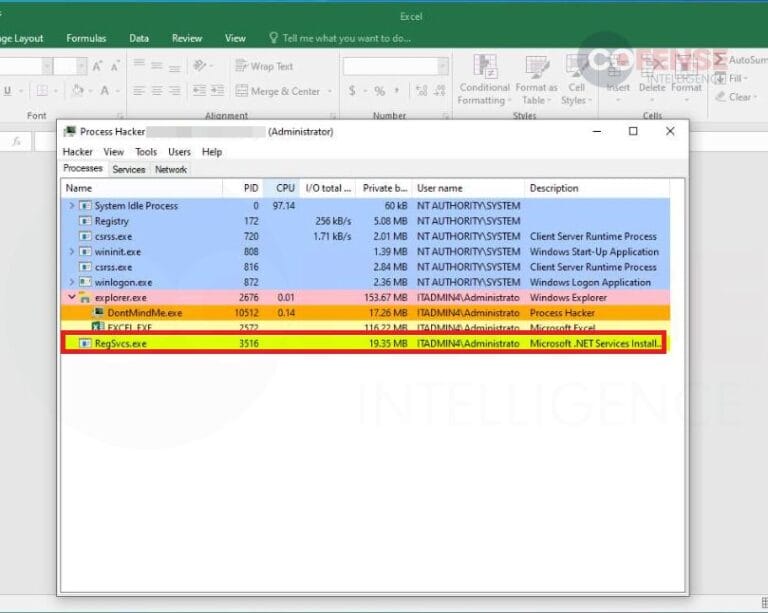Click the Wrap Text icon
Viewport: 768px width, 613px height.
coord(242,66)
